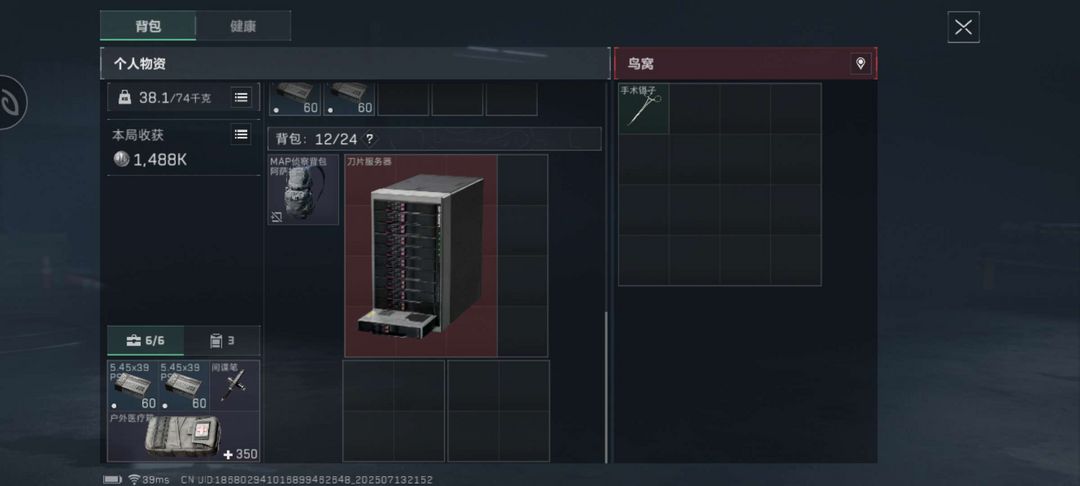
Task: Click the backpack help question mark icon
Action: click(370, 139)
